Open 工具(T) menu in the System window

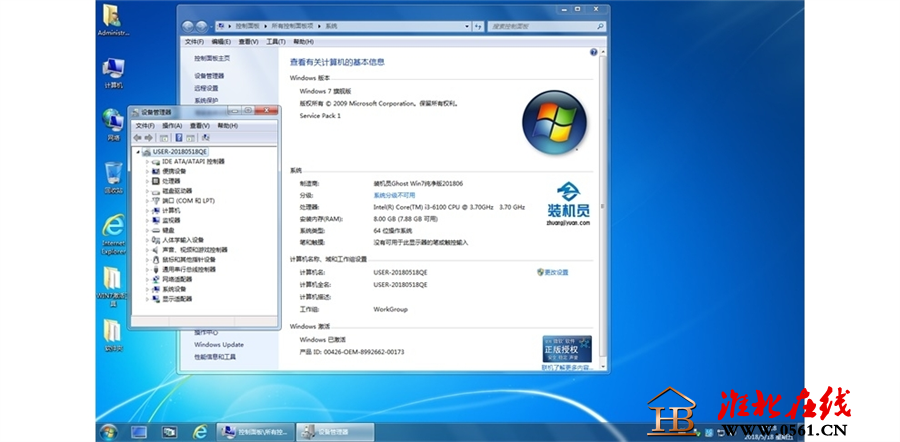(276, 42)
